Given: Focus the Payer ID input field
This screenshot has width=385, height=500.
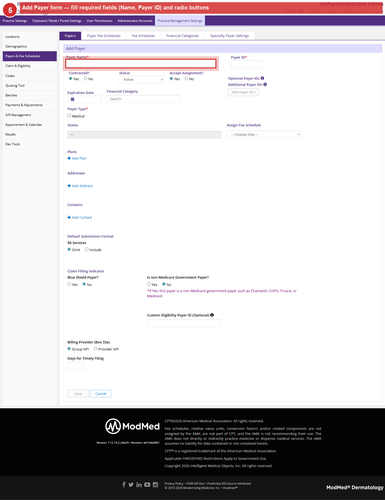Looking at the screenshot, I should pyautogui.click(x=247, y=64).
